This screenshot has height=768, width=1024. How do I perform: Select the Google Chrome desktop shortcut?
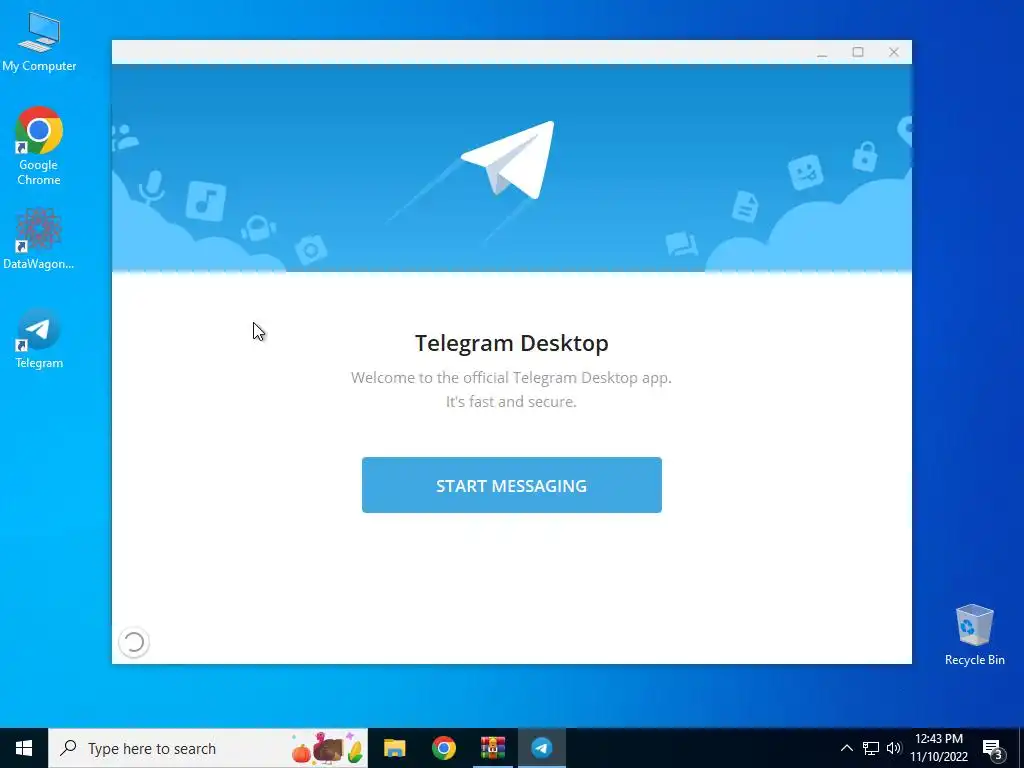click(39, 146)
